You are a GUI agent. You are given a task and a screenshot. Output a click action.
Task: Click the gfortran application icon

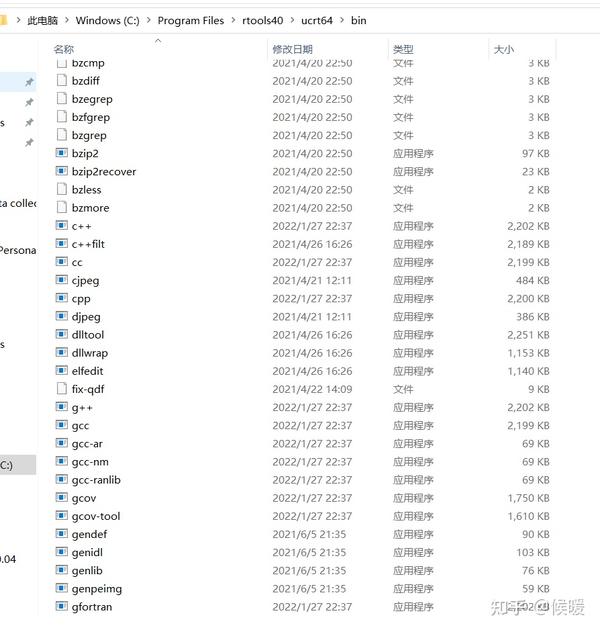point(61,606)
